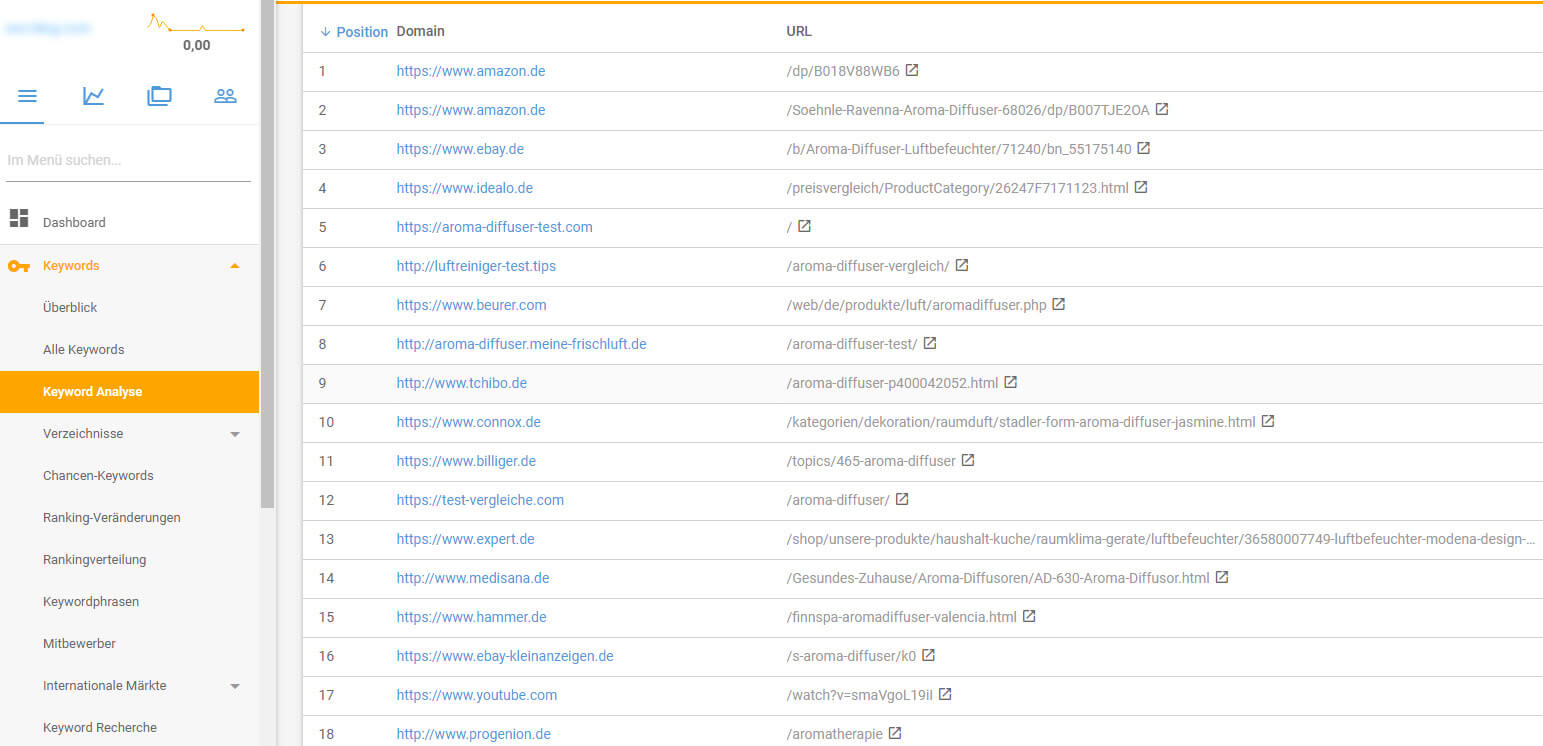Expand the Internationale Märkte submenu arrow
This screenshot has height=746, width=1543.
pyautogui.click(x=235, y=686)
